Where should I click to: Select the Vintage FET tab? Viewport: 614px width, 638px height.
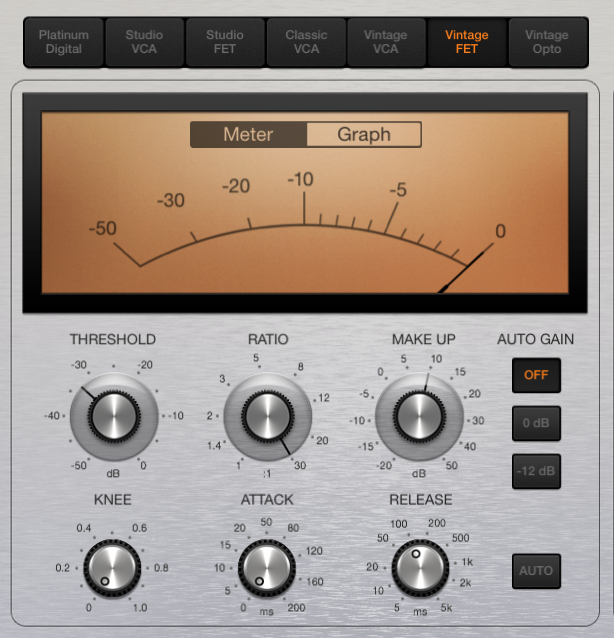[467, 42]
